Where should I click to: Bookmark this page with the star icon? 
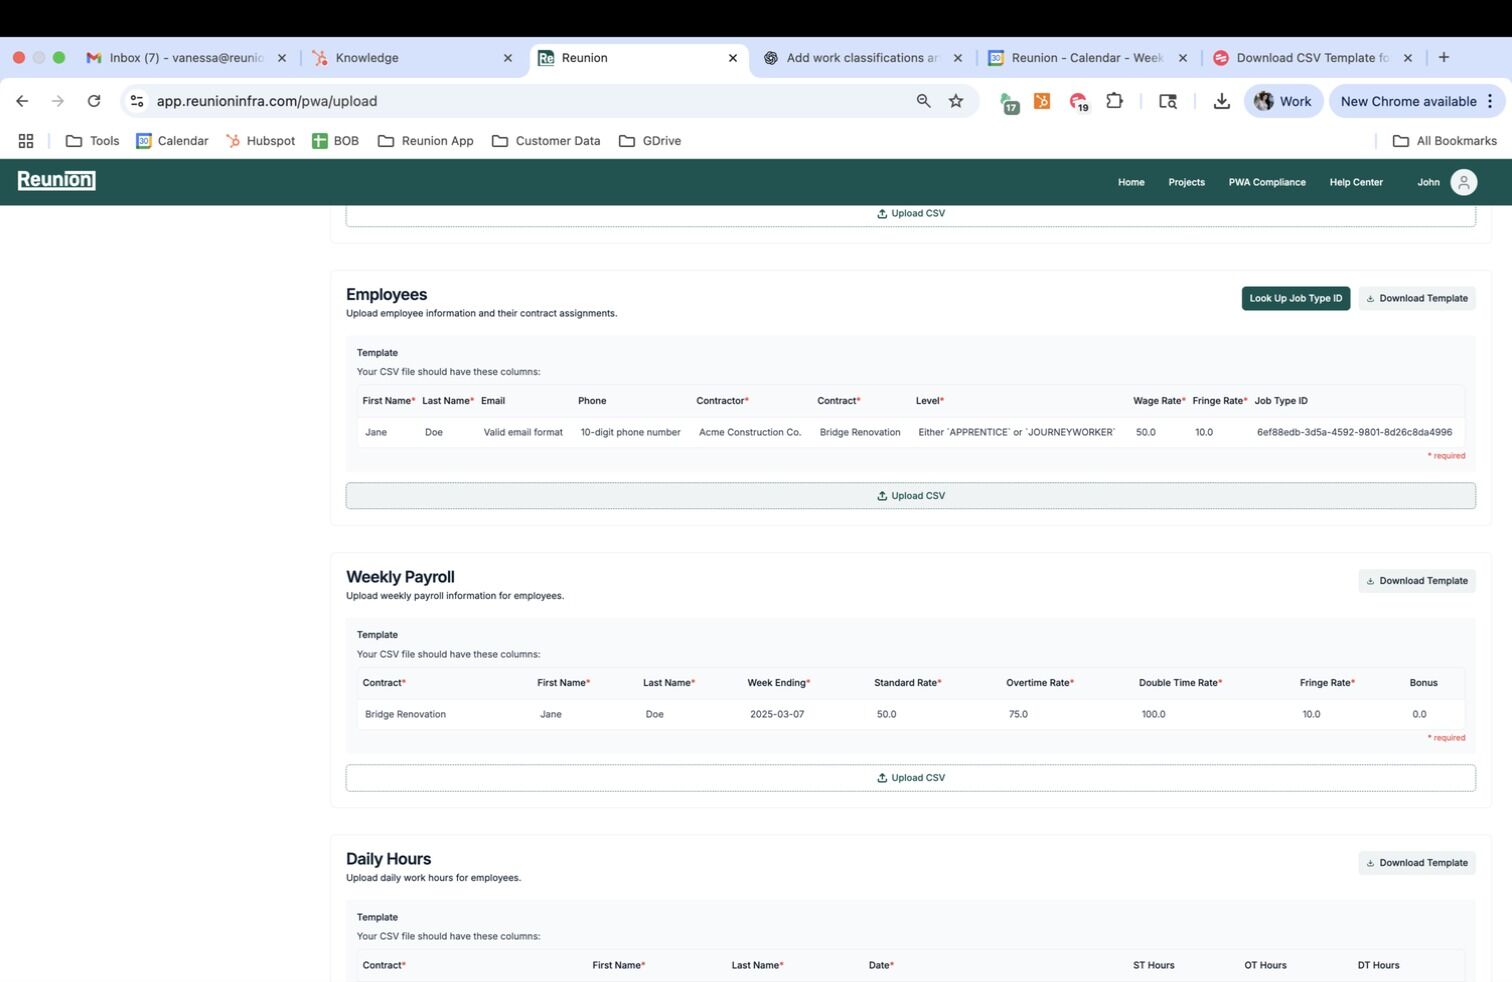[956, 101]
